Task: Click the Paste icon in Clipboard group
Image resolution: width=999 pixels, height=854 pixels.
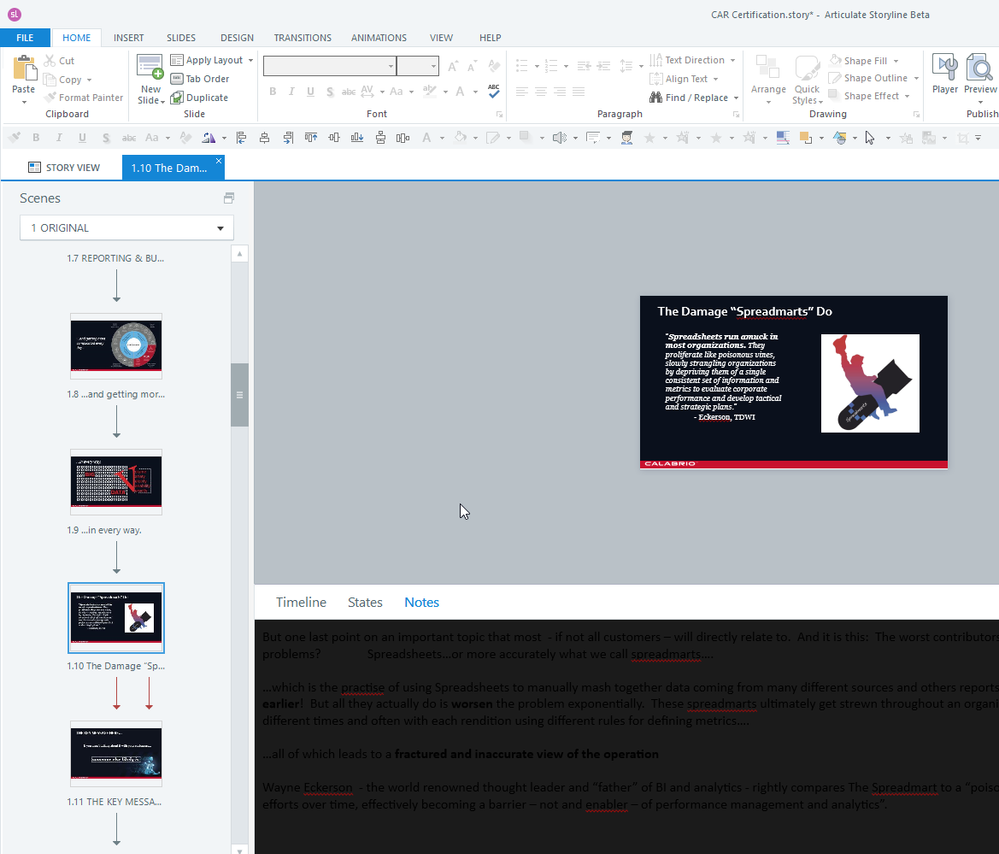Action: 23,69
